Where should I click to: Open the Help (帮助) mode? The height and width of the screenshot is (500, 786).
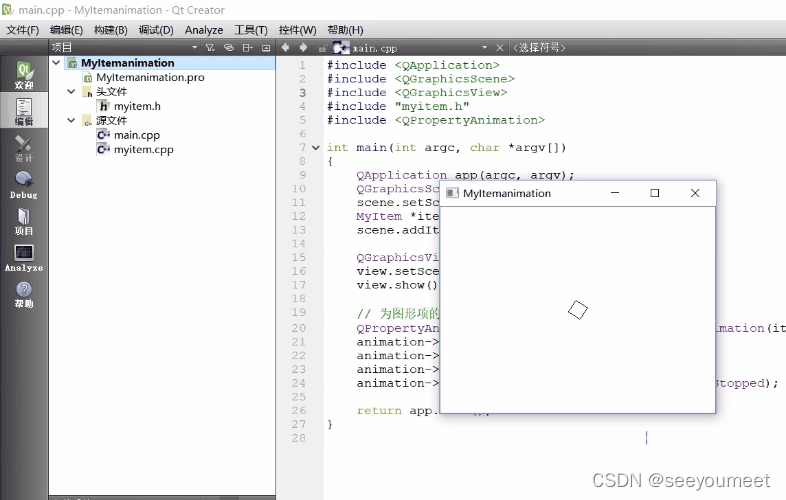click(x=24, y=295)
